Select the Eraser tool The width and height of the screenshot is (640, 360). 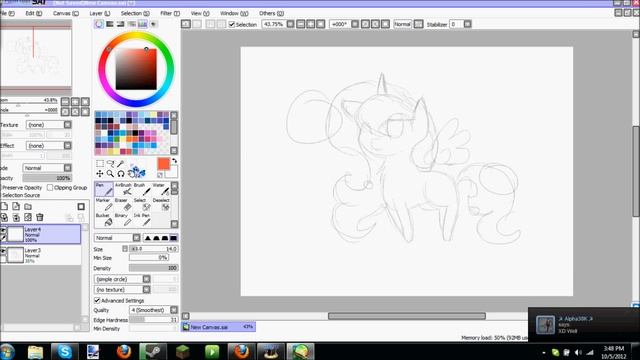pos(123,204)
